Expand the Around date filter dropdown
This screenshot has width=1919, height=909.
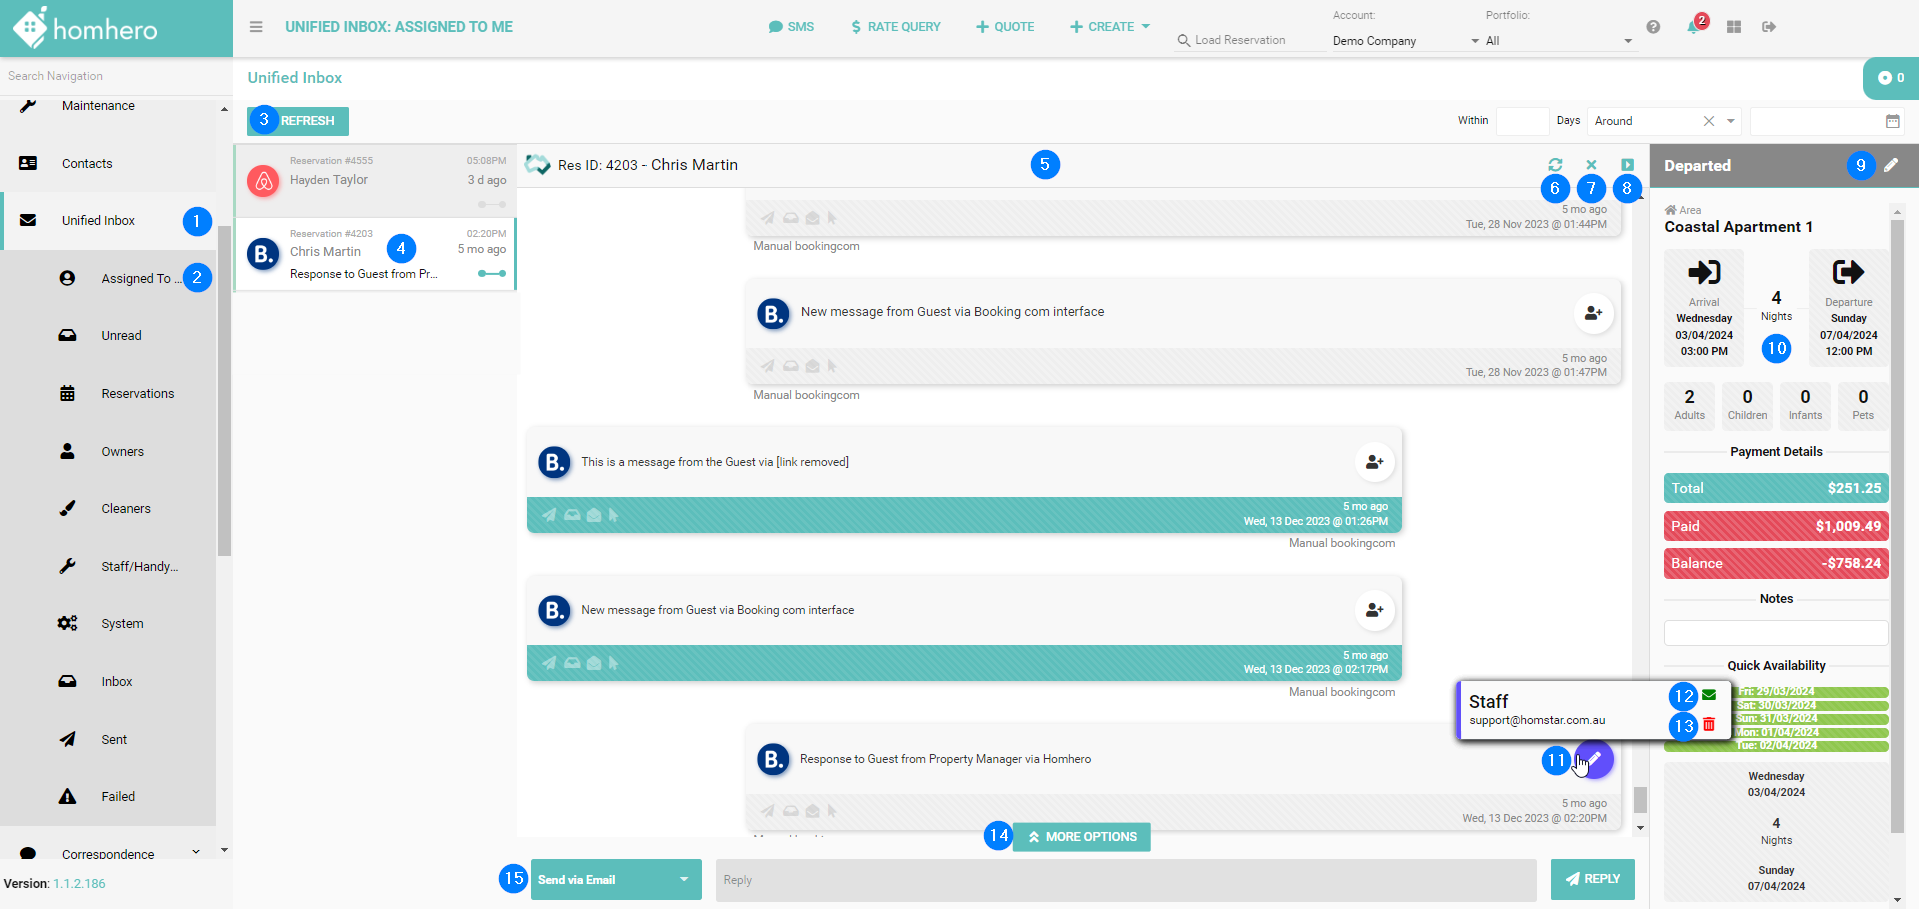(1730, 121)
